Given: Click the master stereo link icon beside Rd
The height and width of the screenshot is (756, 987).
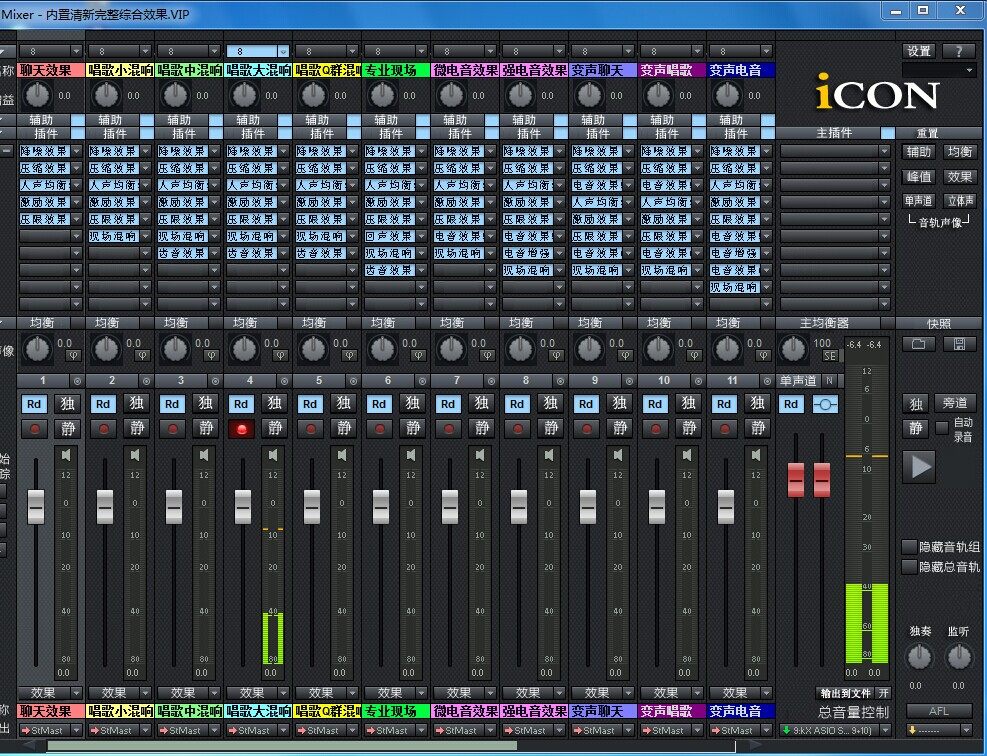Looking at the screenshot, I should [825, 404].
